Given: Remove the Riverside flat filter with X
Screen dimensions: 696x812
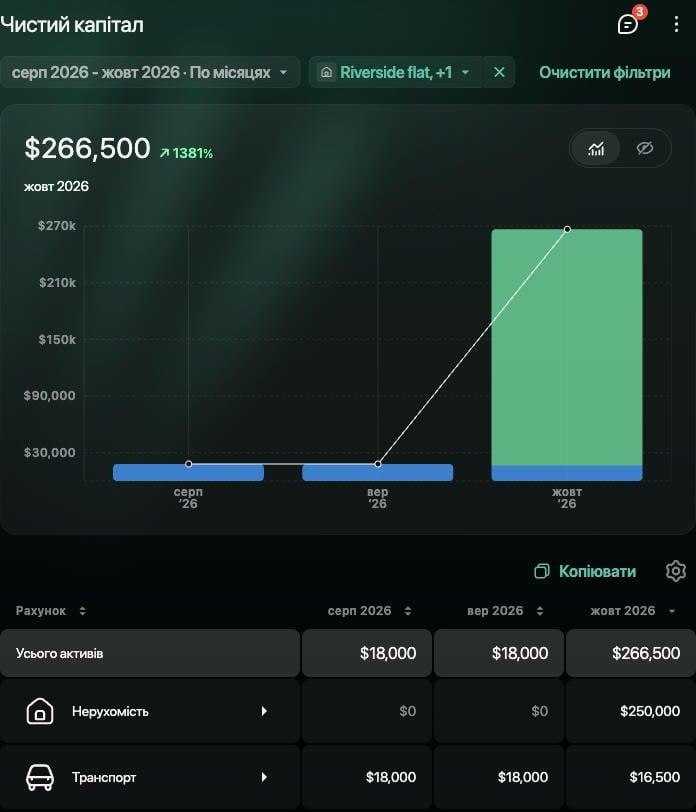Looking at the screenshot, I should pyautogui.click(x=499, y=72).
